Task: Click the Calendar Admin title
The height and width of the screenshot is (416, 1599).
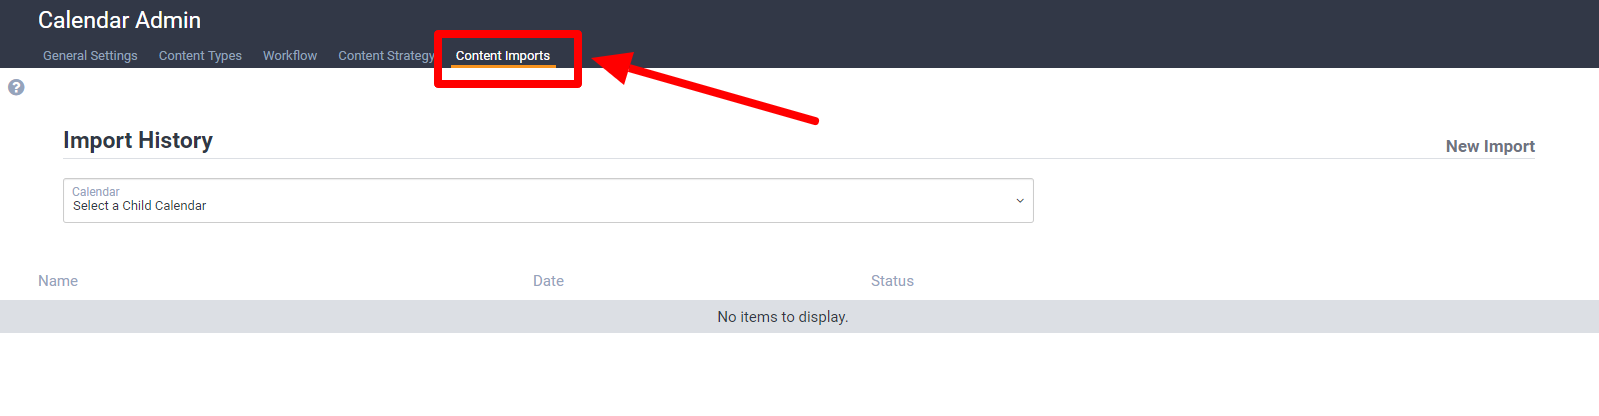Action: pos(120,20)
